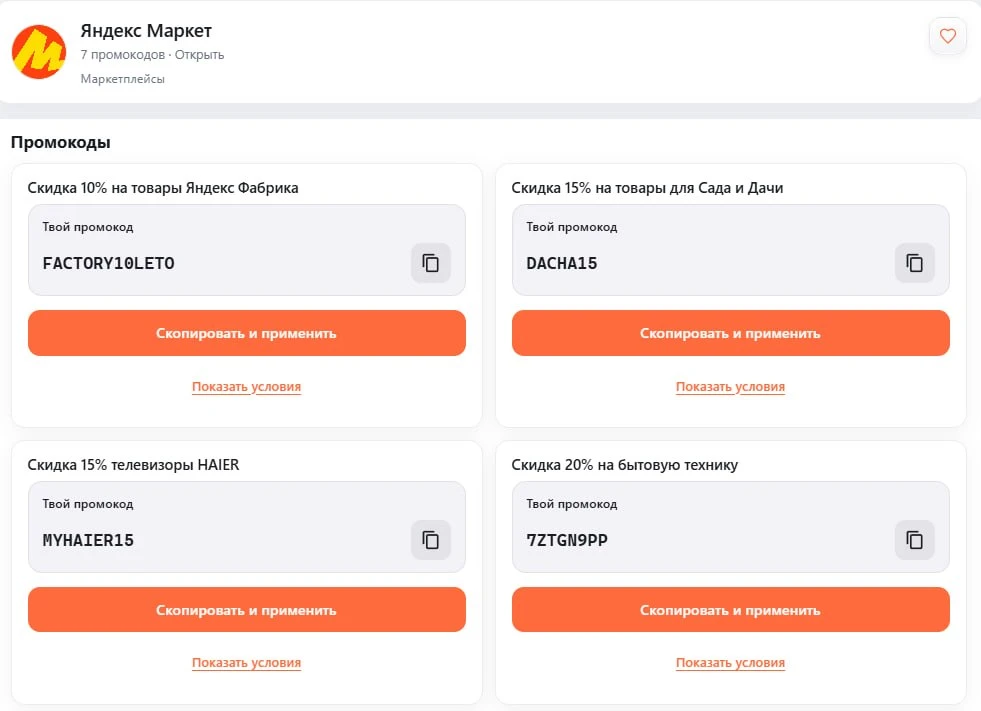The width and height of the screenshot is (981, 711).
Task: Copy the 7ZTGN9PP promo code icon
Action: click(915, 540)
